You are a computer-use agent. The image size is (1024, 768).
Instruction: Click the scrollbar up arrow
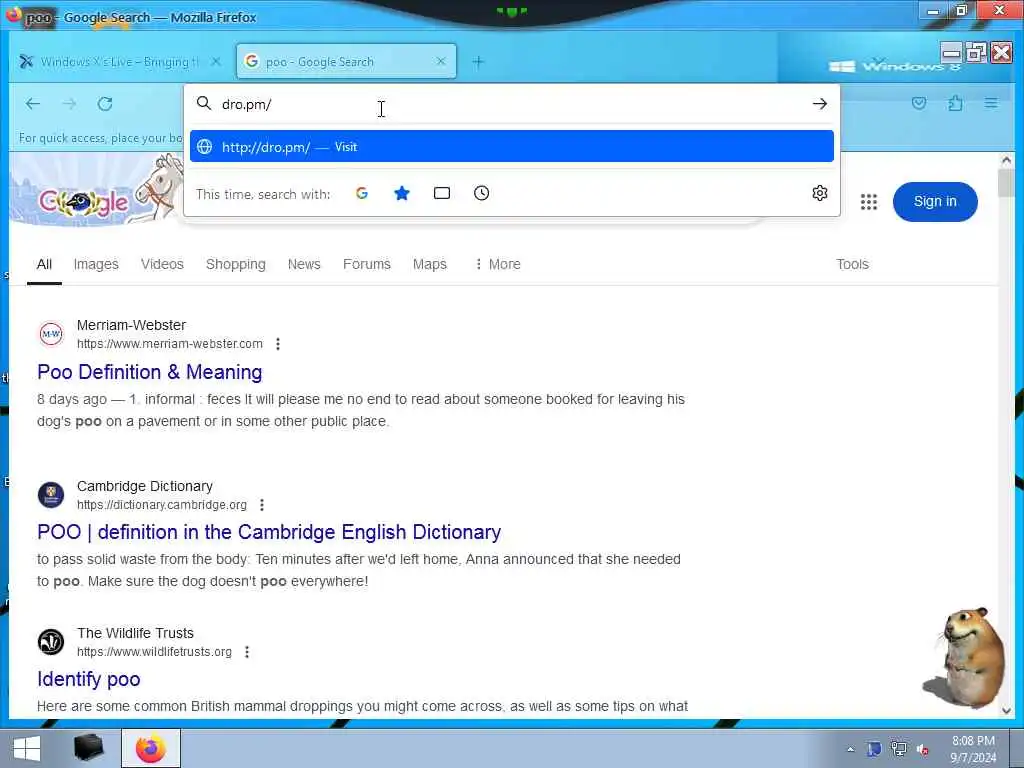[x=1006, y=160]
